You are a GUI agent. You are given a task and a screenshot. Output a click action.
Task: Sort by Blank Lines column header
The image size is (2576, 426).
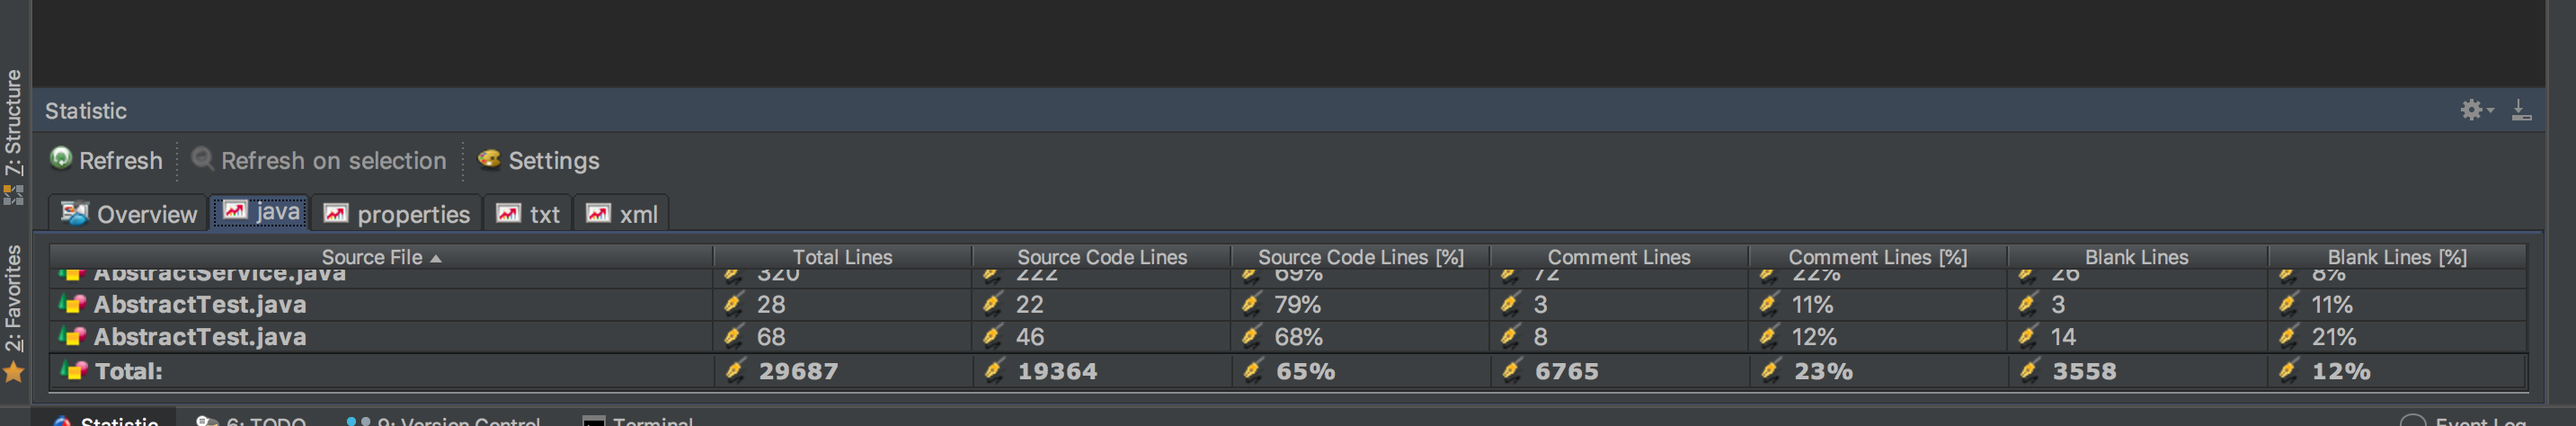tap(2136, 257)
